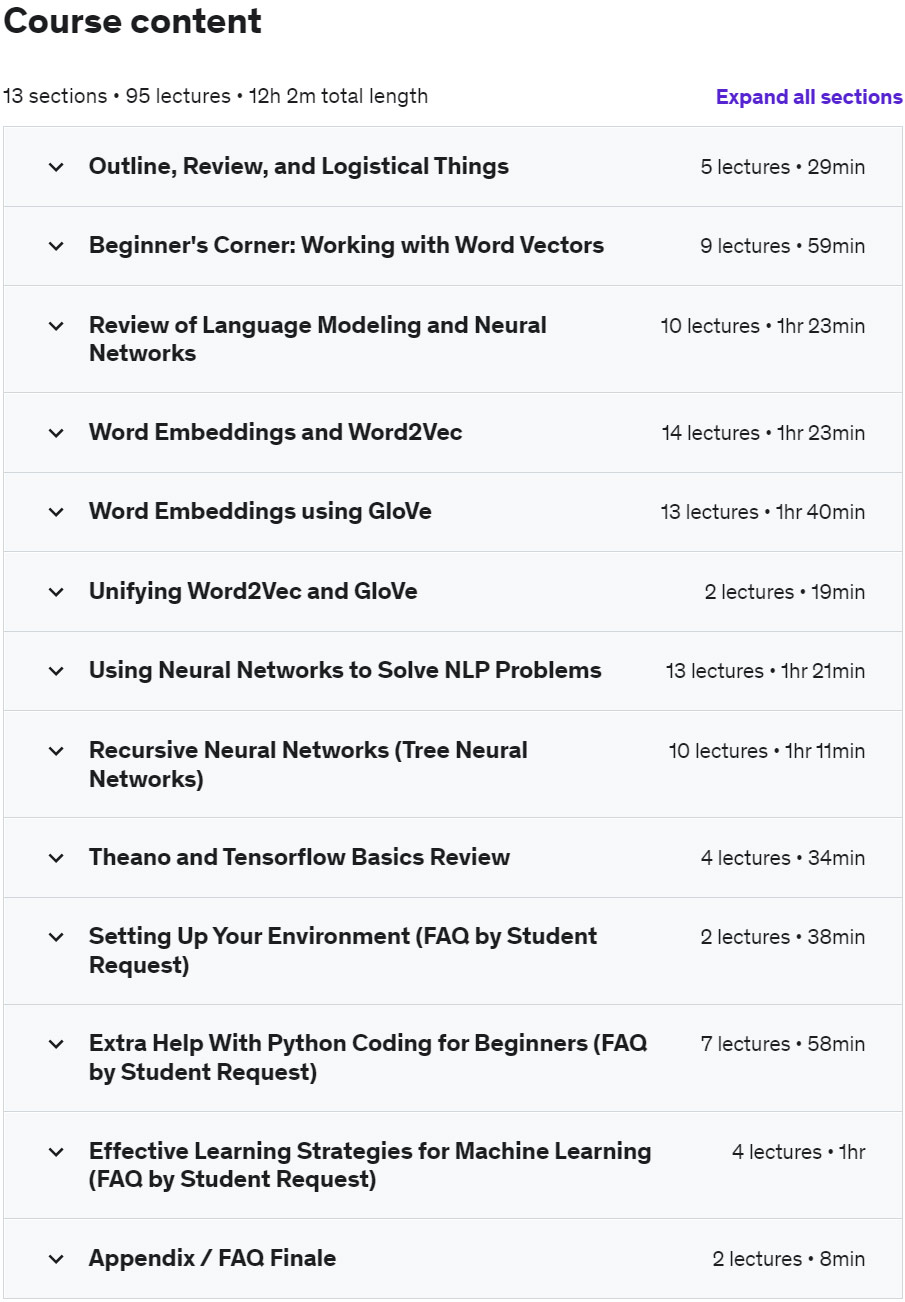Click Theano and Tensorflow Basics Review title
Image resolution: width=905 pixels, height=1302 pixels.
tap(299, 857)
